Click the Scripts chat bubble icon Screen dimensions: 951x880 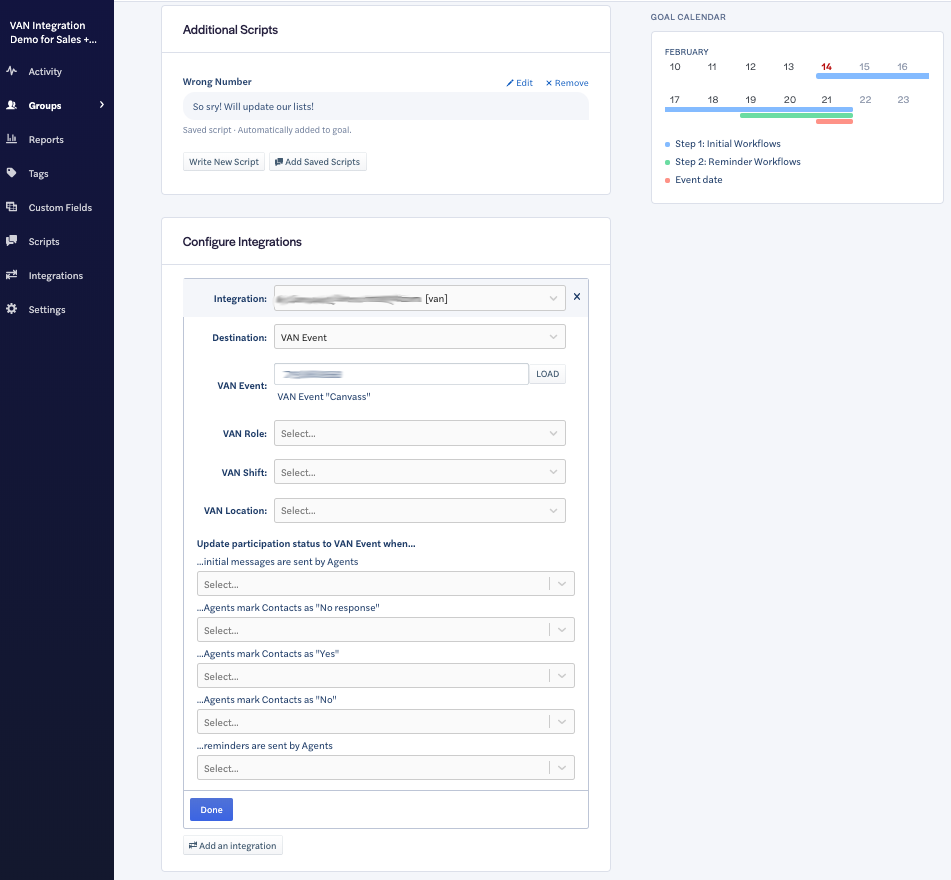tap(12, 241)
